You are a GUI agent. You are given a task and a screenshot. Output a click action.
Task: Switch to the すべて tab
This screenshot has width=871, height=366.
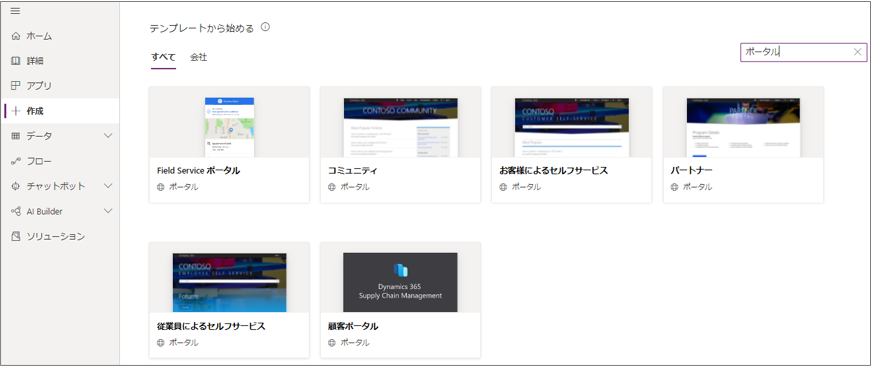tap(163, 57)
